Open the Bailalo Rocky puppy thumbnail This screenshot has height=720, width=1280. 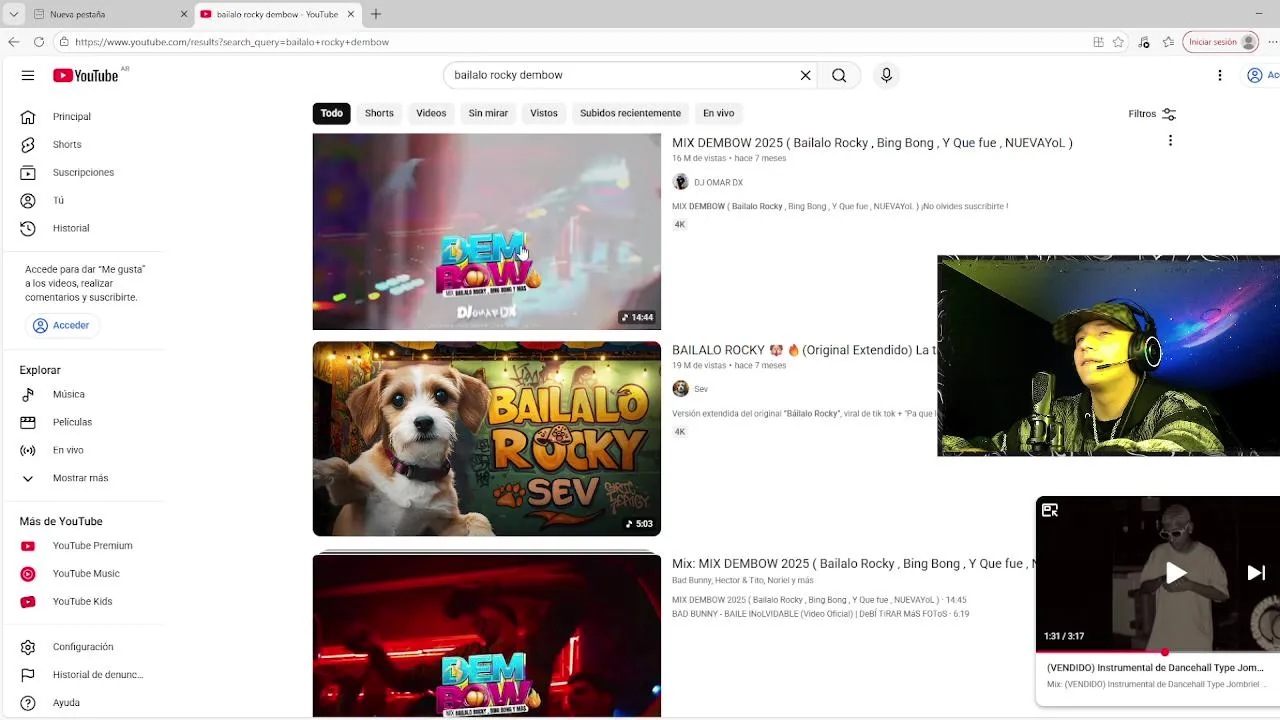tap(487, 439)
